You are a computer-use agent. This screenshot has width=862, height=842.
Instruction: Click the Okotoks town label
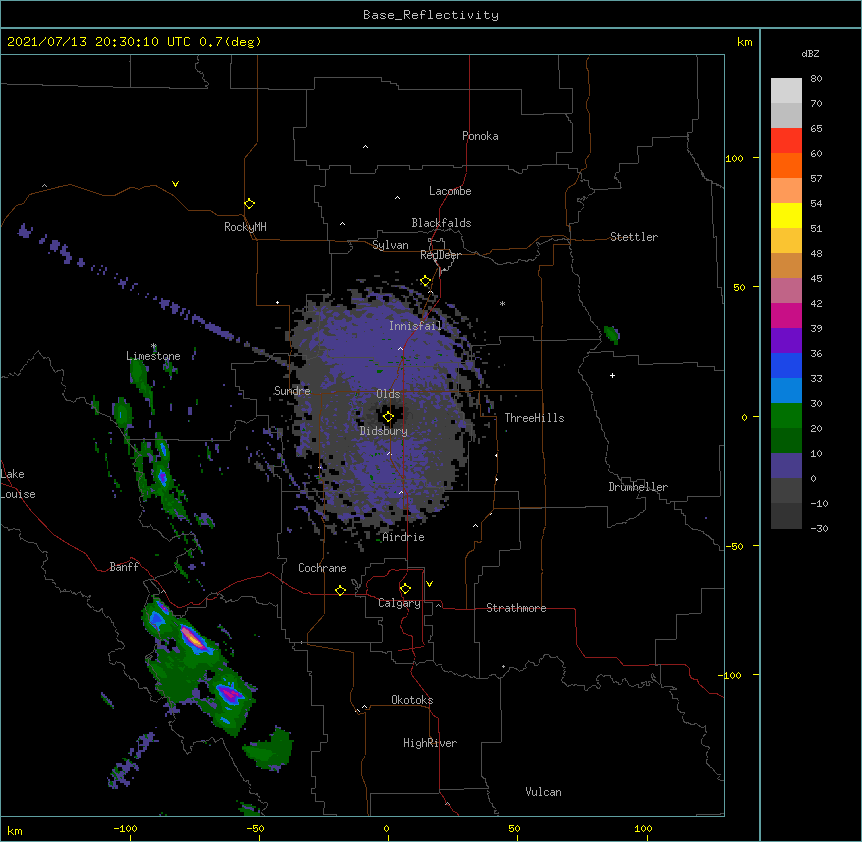pos(412,700)
